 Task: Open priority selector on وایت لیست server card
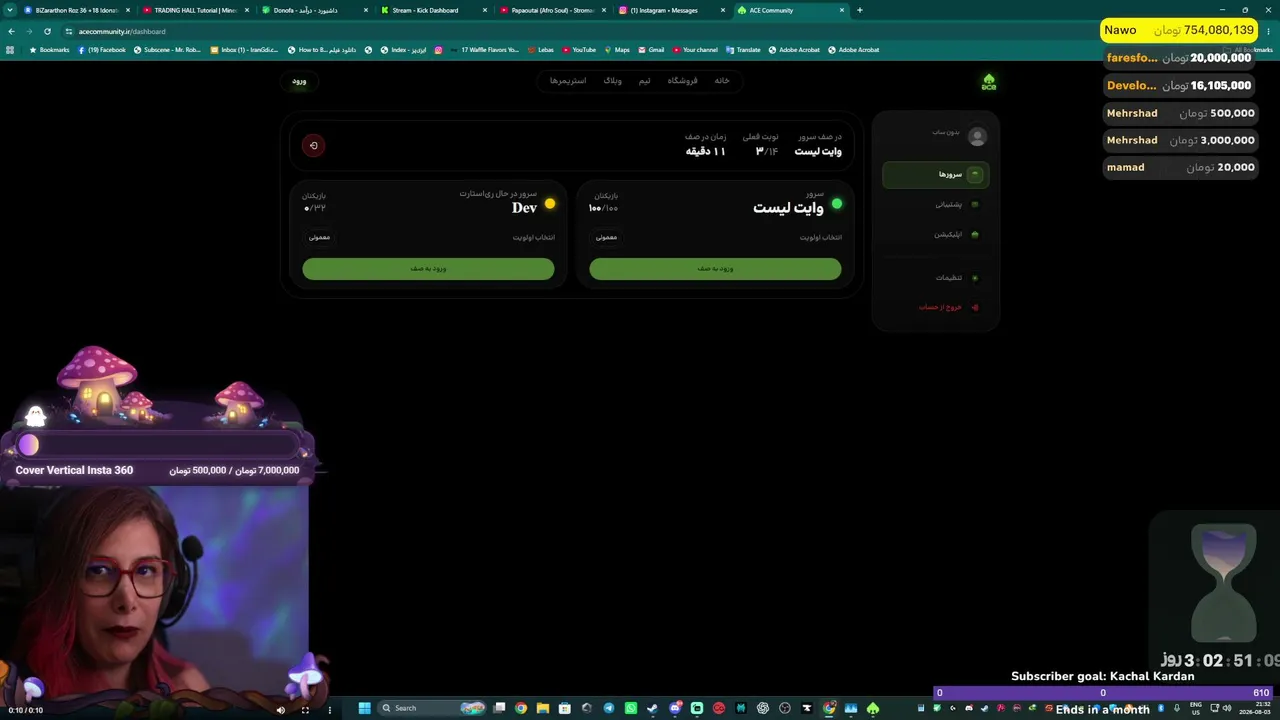click(x=606, y=238)
